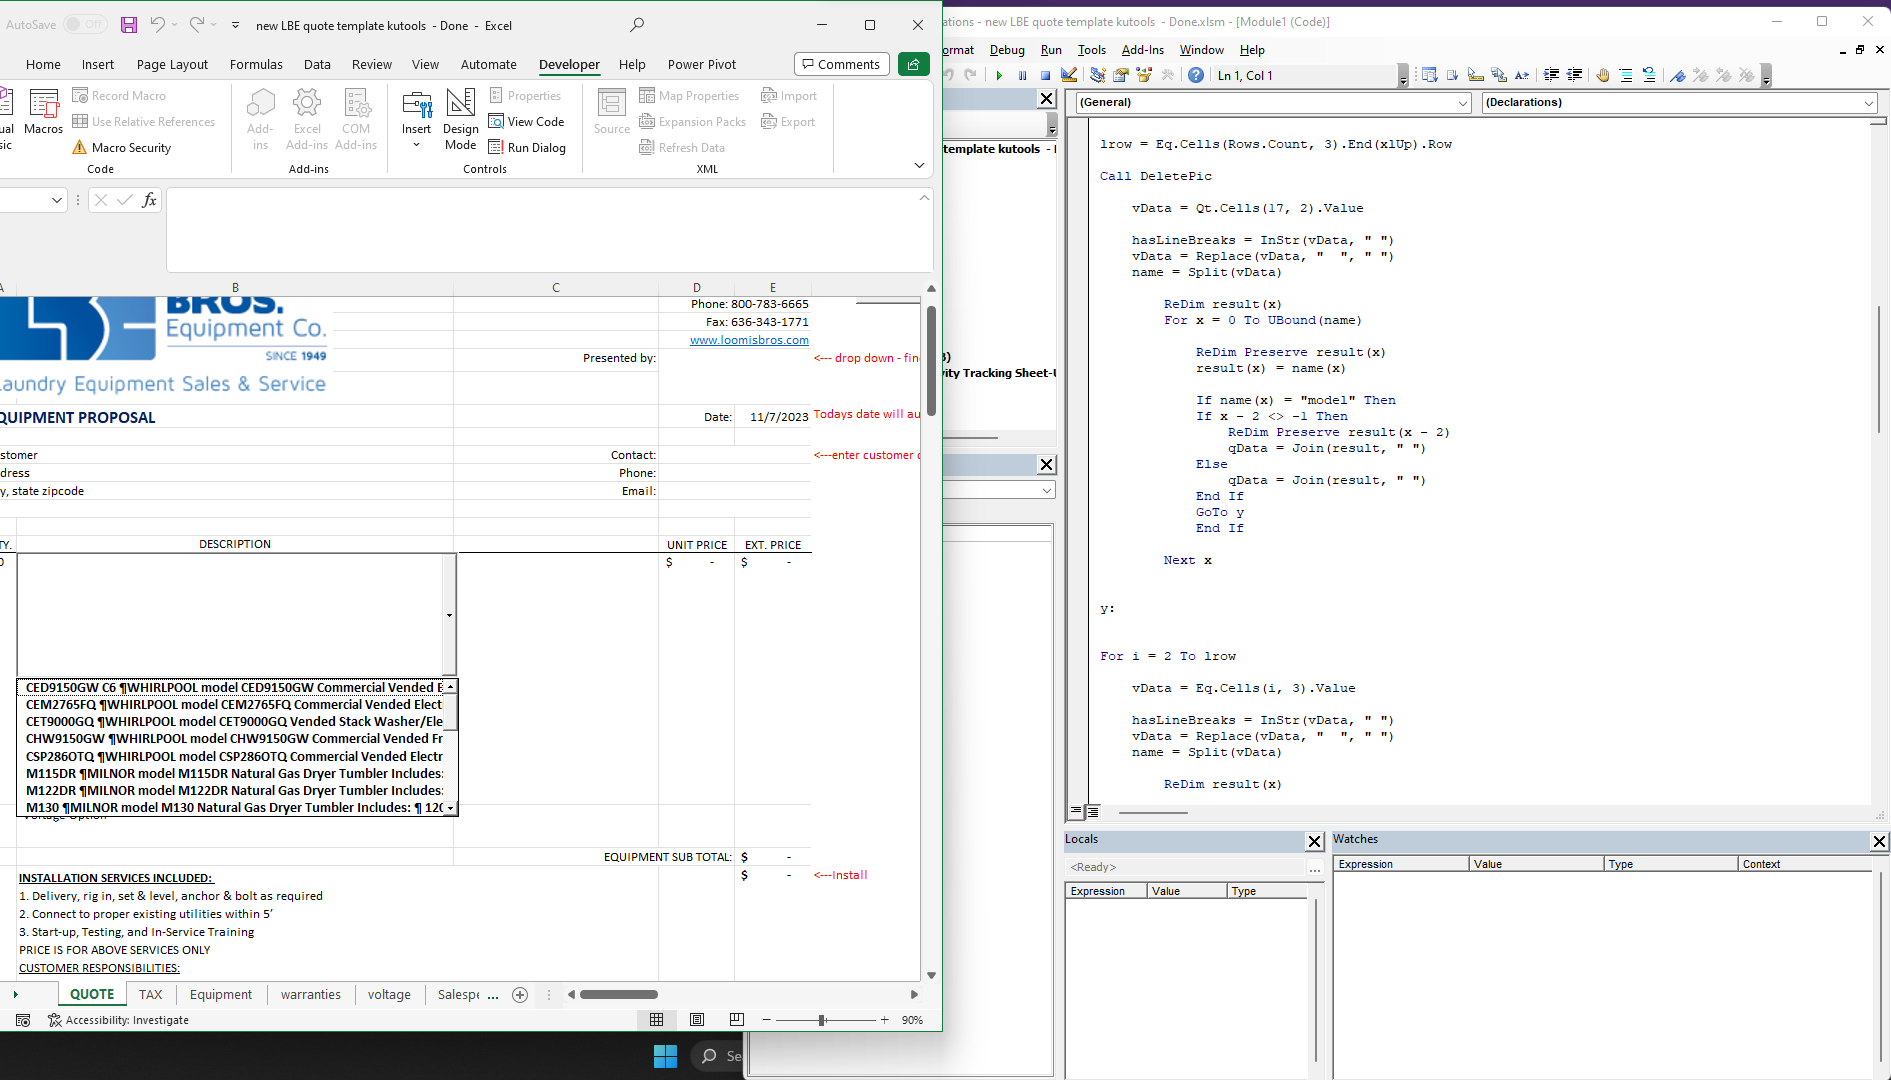Viewport: 1891px width, 1080px height.
Task: Click List Properties/Methods icon in Edit toolbar
Action: [1429, 75]
